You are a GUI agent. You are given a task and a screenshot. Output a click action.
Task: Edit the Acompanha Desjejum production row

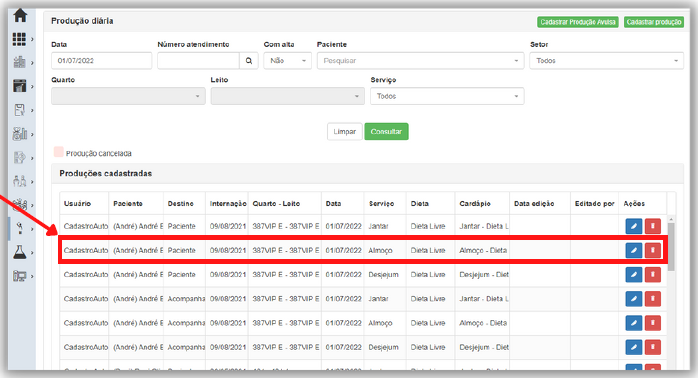pyautogui.click(x=633, y=347)
